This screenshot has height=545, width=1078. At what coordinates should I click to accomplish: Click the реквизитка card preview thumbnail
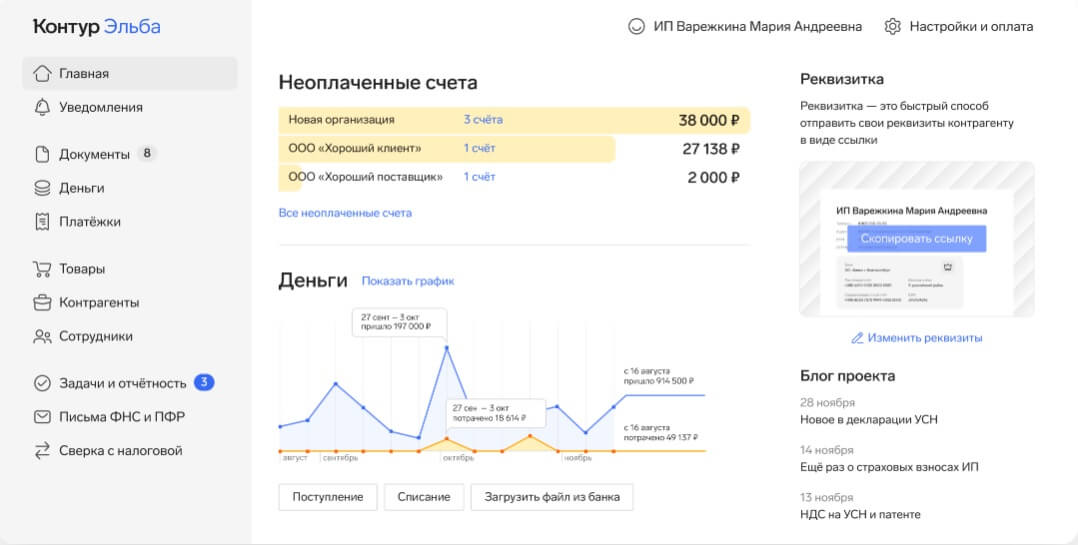point(916,239)
